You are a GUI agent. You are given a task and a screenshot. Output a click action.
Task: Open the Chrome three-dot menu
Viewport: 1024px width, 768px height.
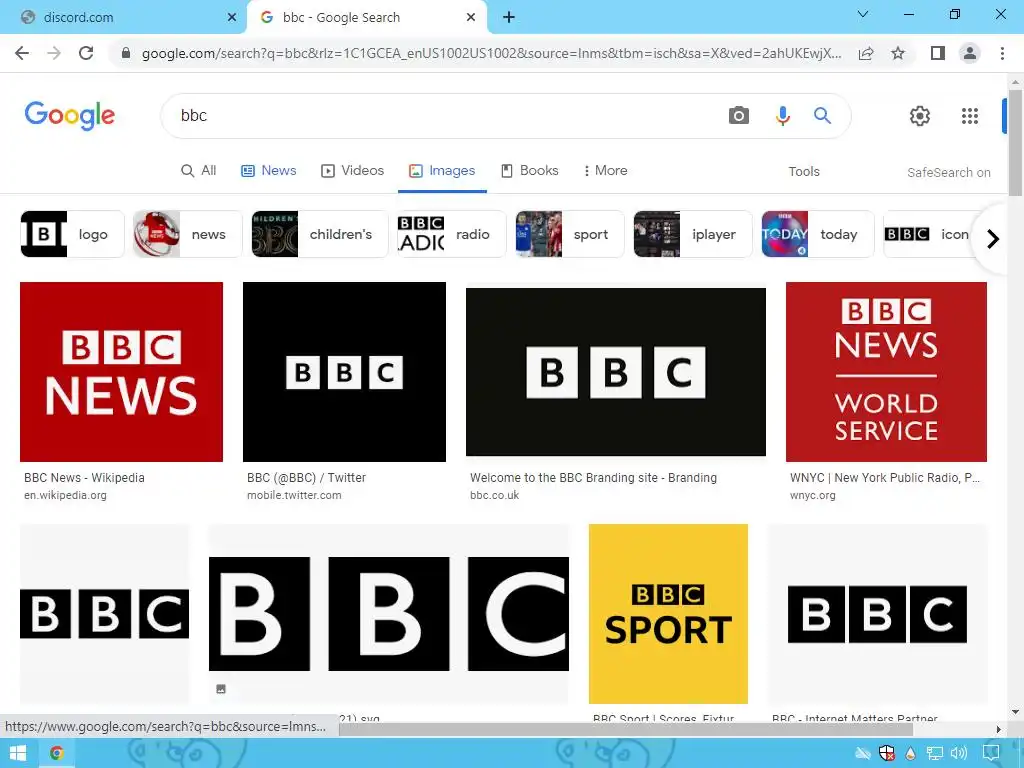(x=1002, y=53)
